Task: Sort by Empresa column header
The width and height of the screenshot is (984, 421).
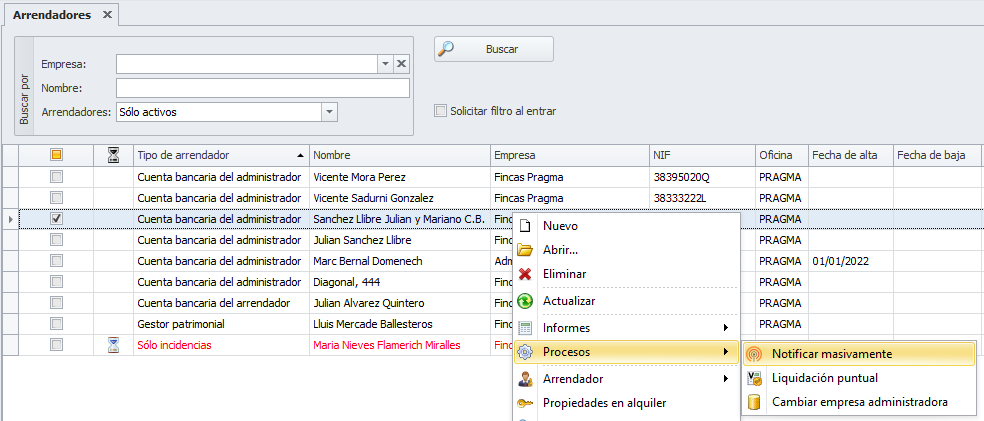Action: point(570,155)
